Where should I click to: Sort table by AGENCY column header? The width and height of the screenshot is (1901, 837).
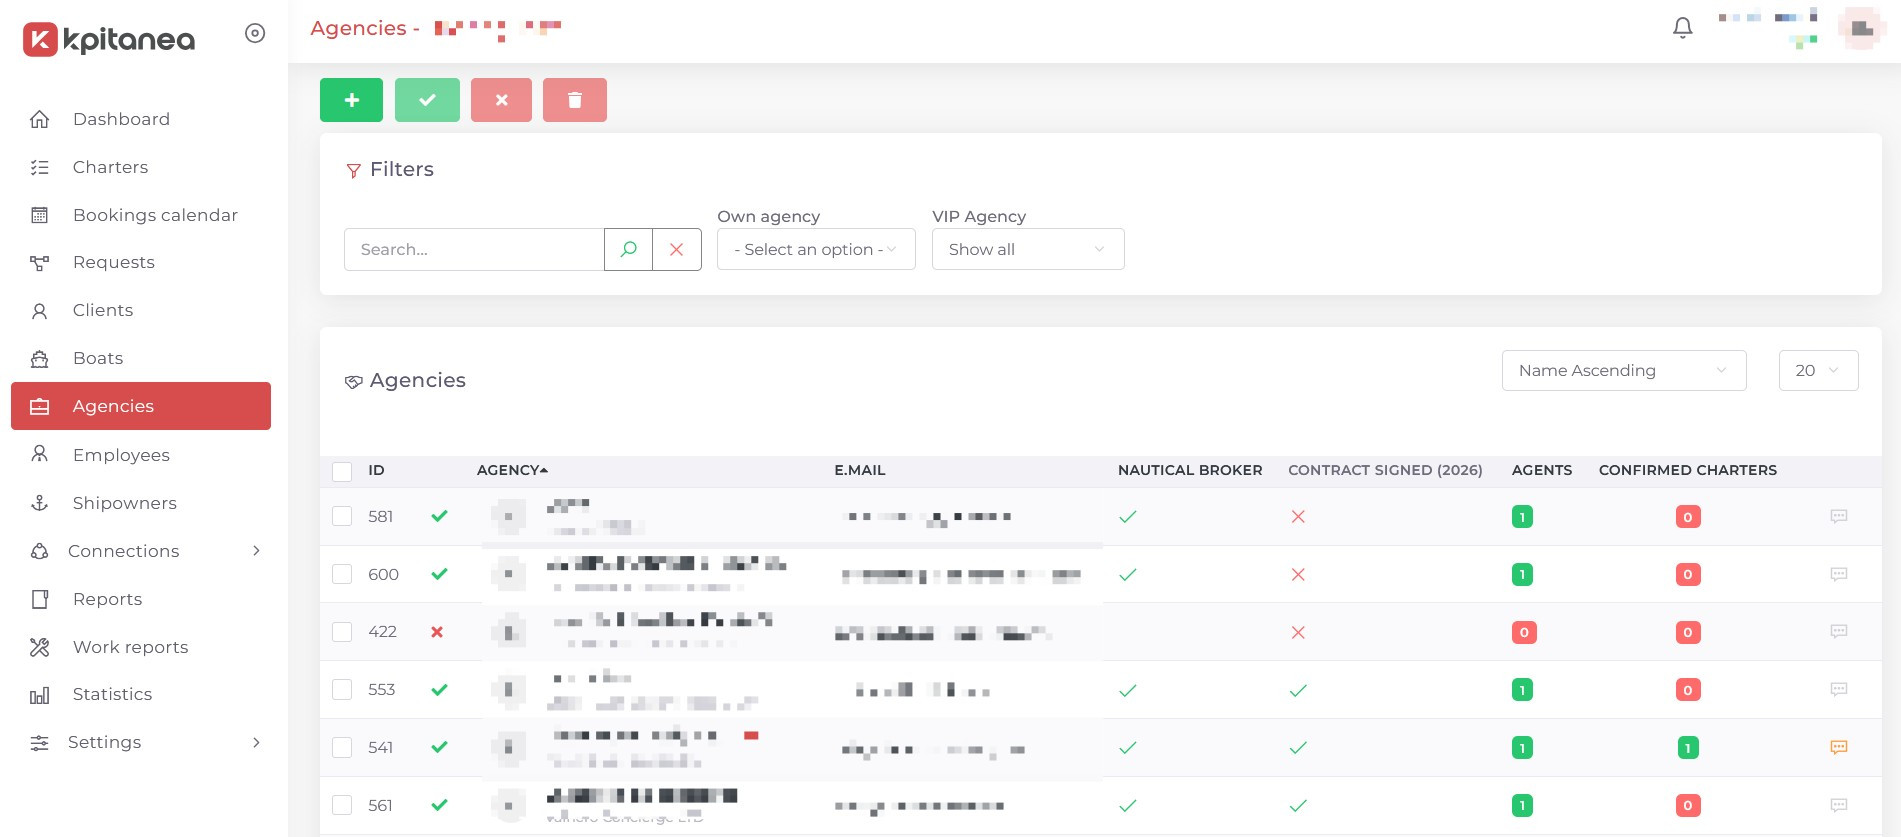512,470
